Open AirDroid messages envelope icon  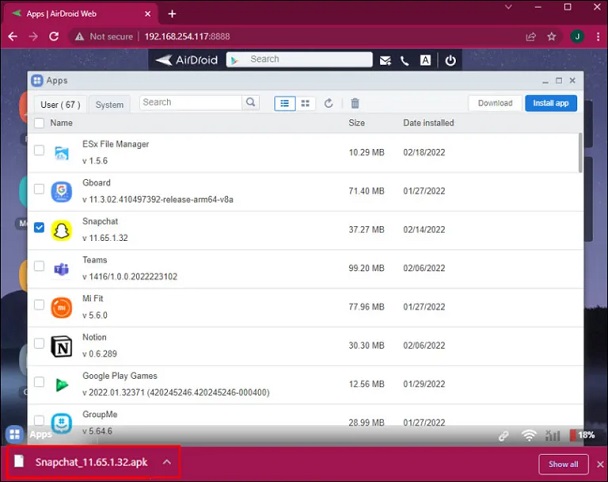tap(385, 60)
